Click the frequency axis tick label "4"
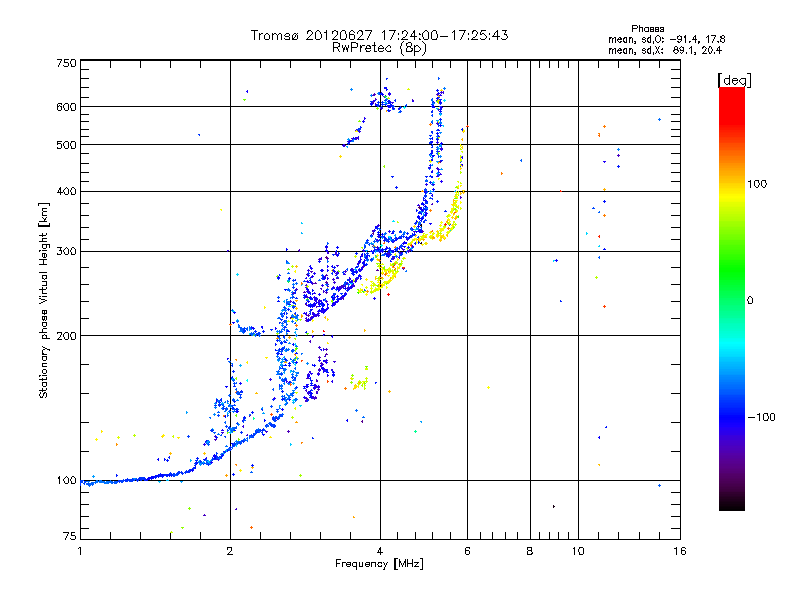The image size is (800, 600). (380, 551)
